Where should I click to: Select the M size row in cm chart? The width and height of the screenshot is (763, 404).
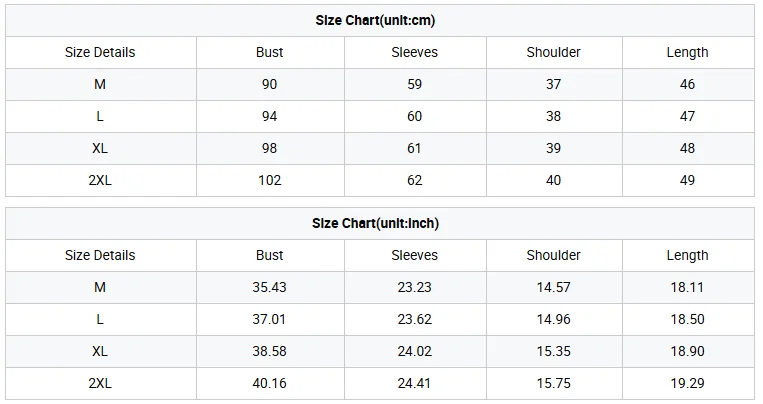[380, 84]
